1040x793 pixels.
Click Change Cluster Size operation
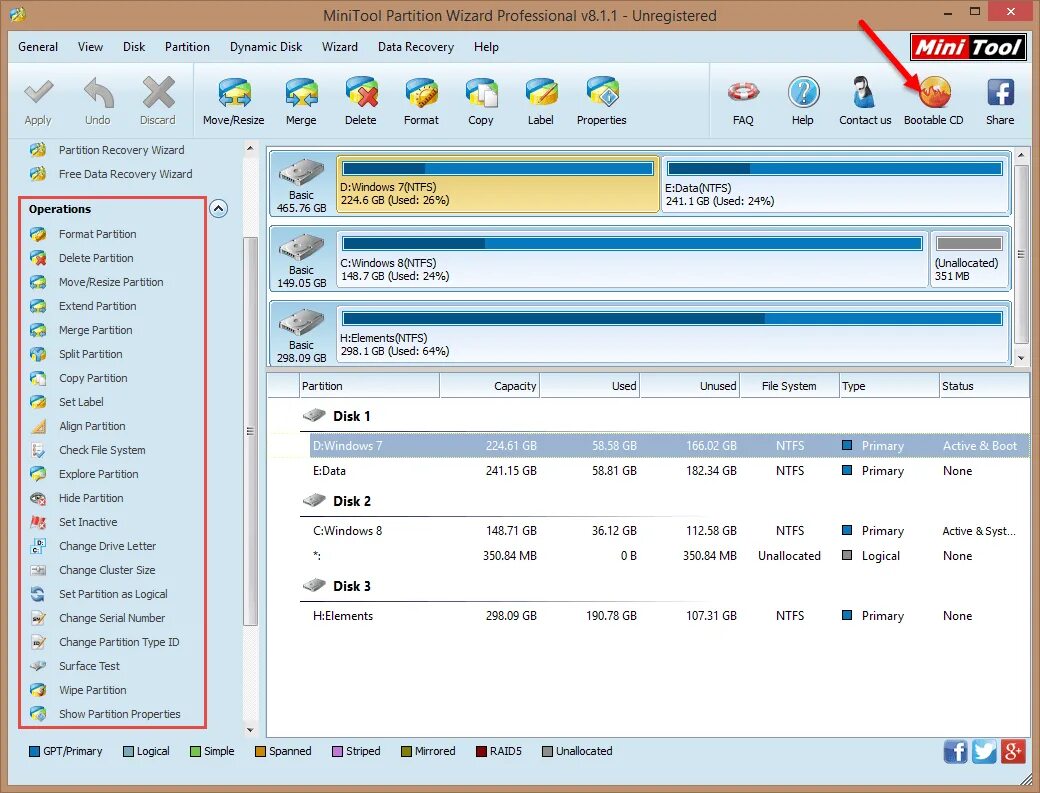tap(107, 570)
